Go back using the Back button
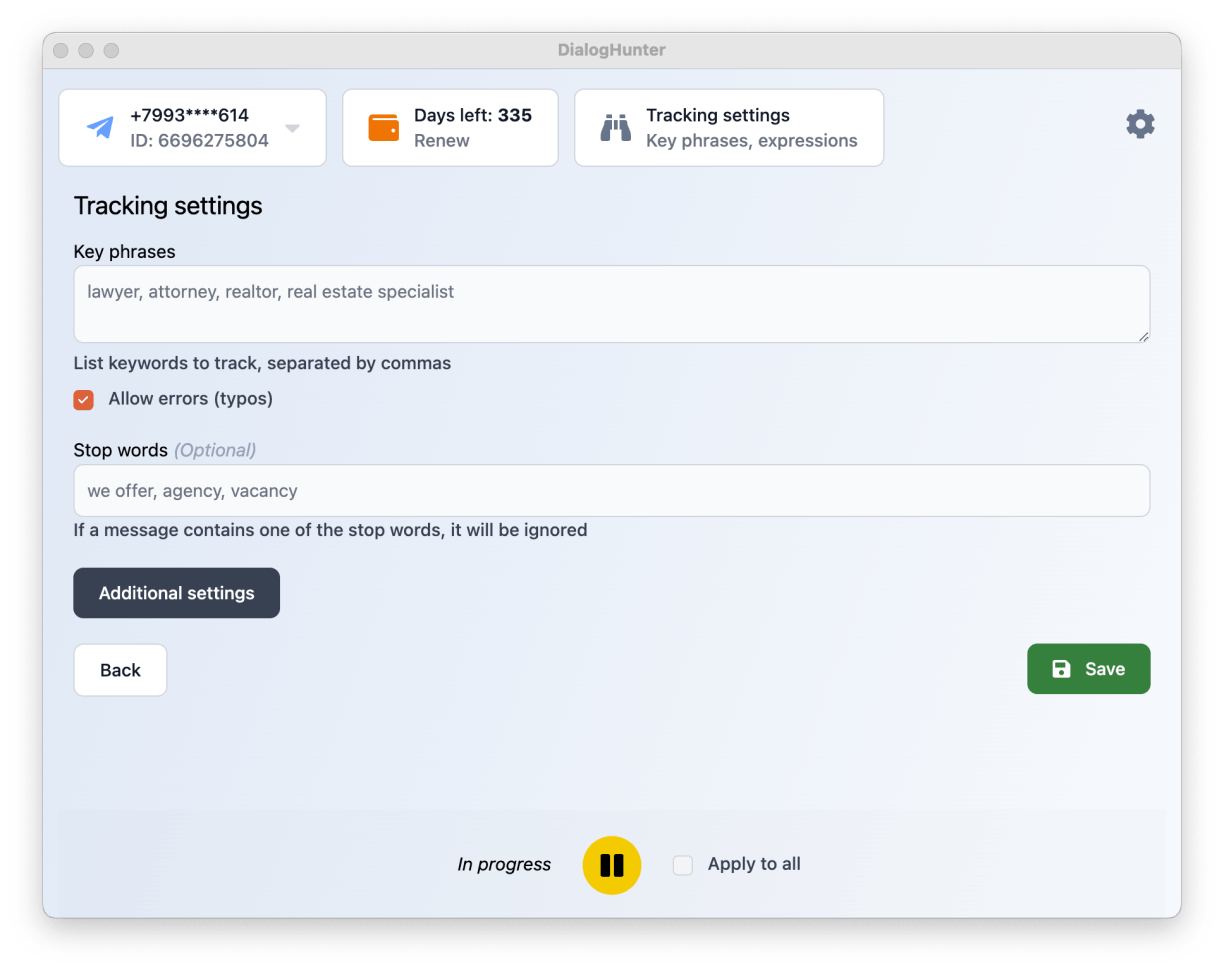This screenshot has width=1224, height=971. tap(120, 670)
